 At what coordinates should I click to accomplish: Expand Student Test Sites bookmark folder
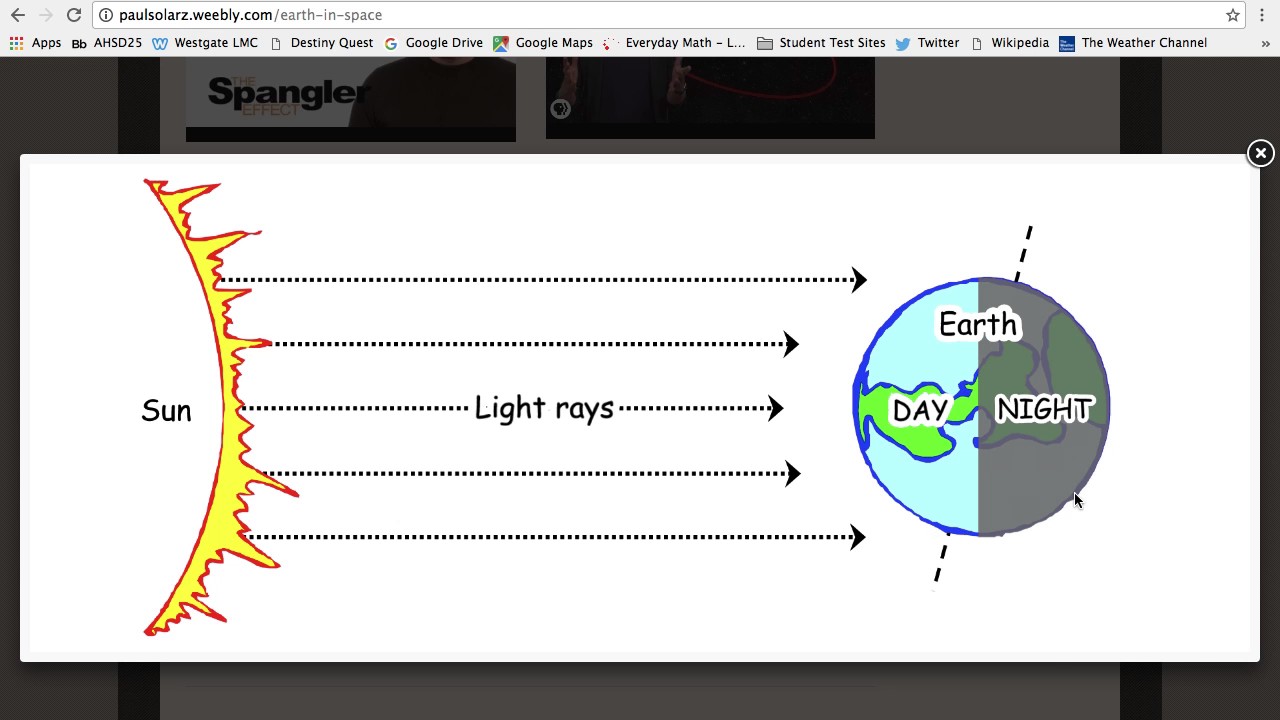(x=822, y=43)
